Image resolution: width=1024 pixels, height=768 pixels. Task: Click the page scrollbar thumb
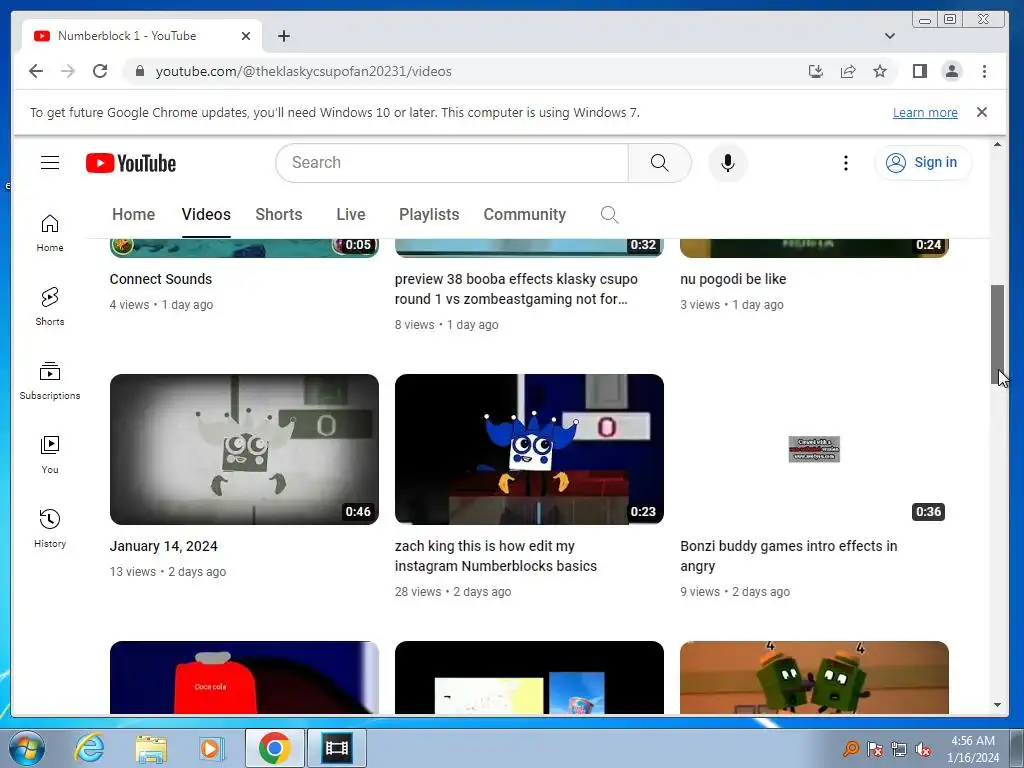click(997, 334)
